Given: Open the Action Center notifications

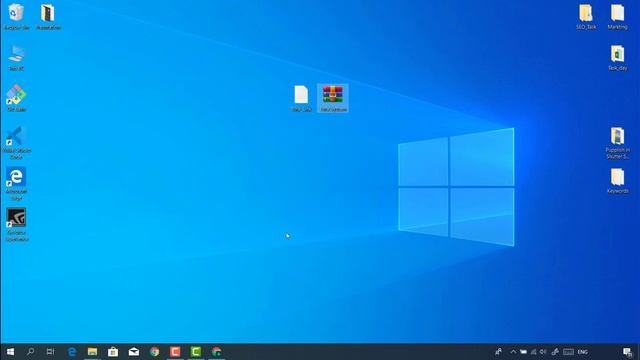Looking at the screenshot, I should [627, 352].
